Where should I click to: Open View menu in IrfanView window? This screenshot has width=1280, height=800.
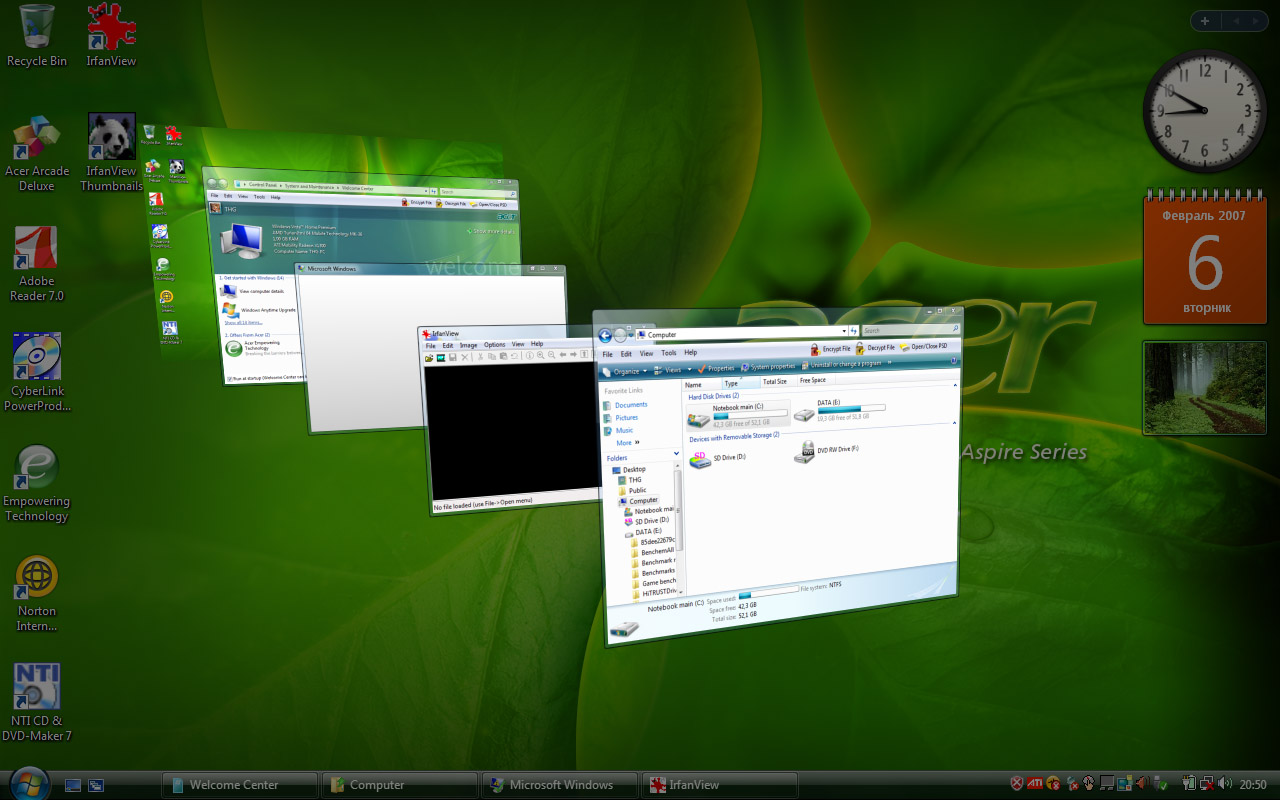tap(518, 345)
